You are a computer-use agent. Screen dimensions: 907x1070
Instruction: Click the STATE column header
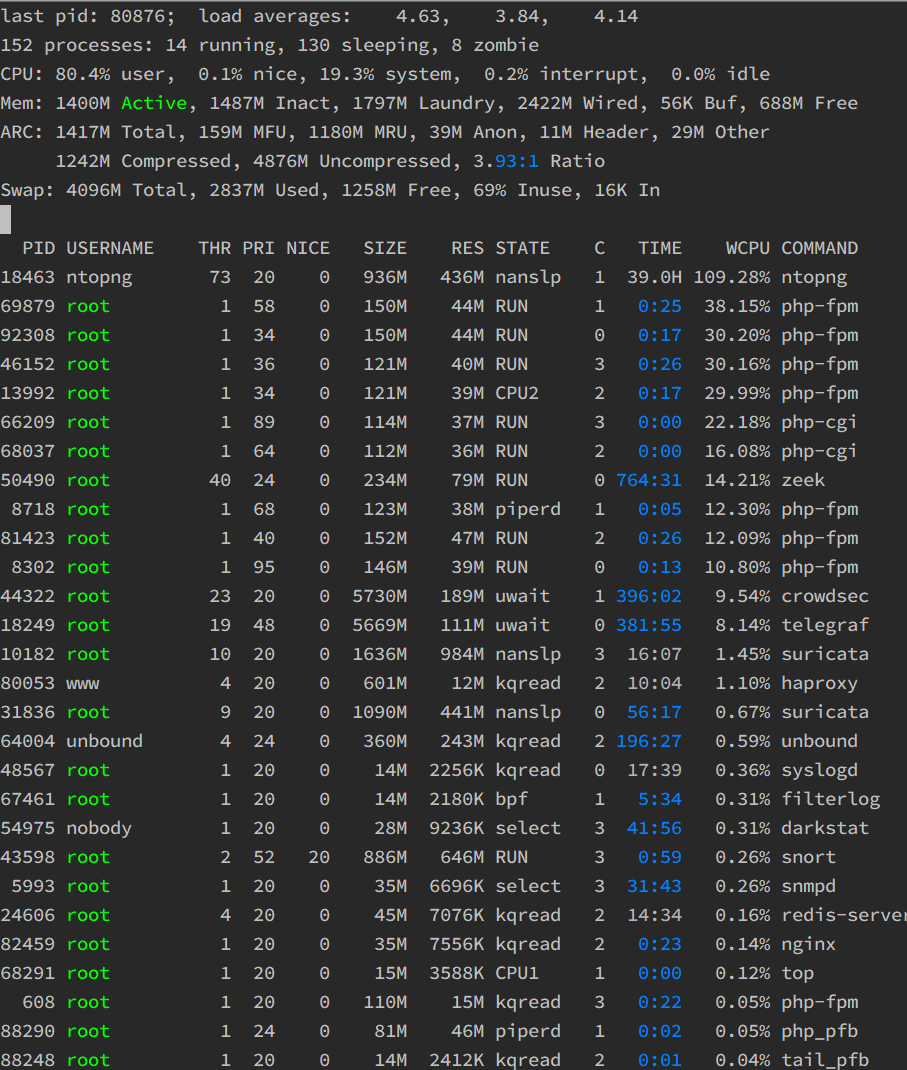tap(522, 248)
